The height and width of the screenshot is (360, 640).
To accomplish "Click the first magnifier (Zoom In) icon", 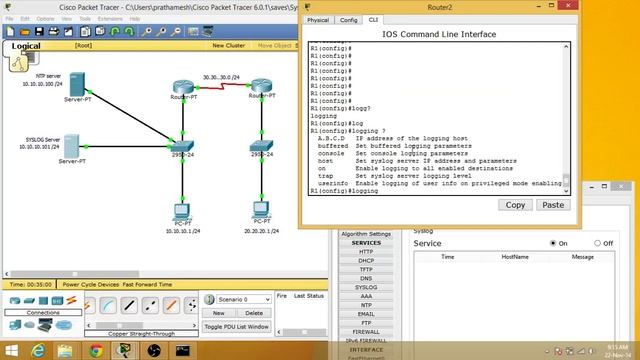I will (x=146, y=31).
